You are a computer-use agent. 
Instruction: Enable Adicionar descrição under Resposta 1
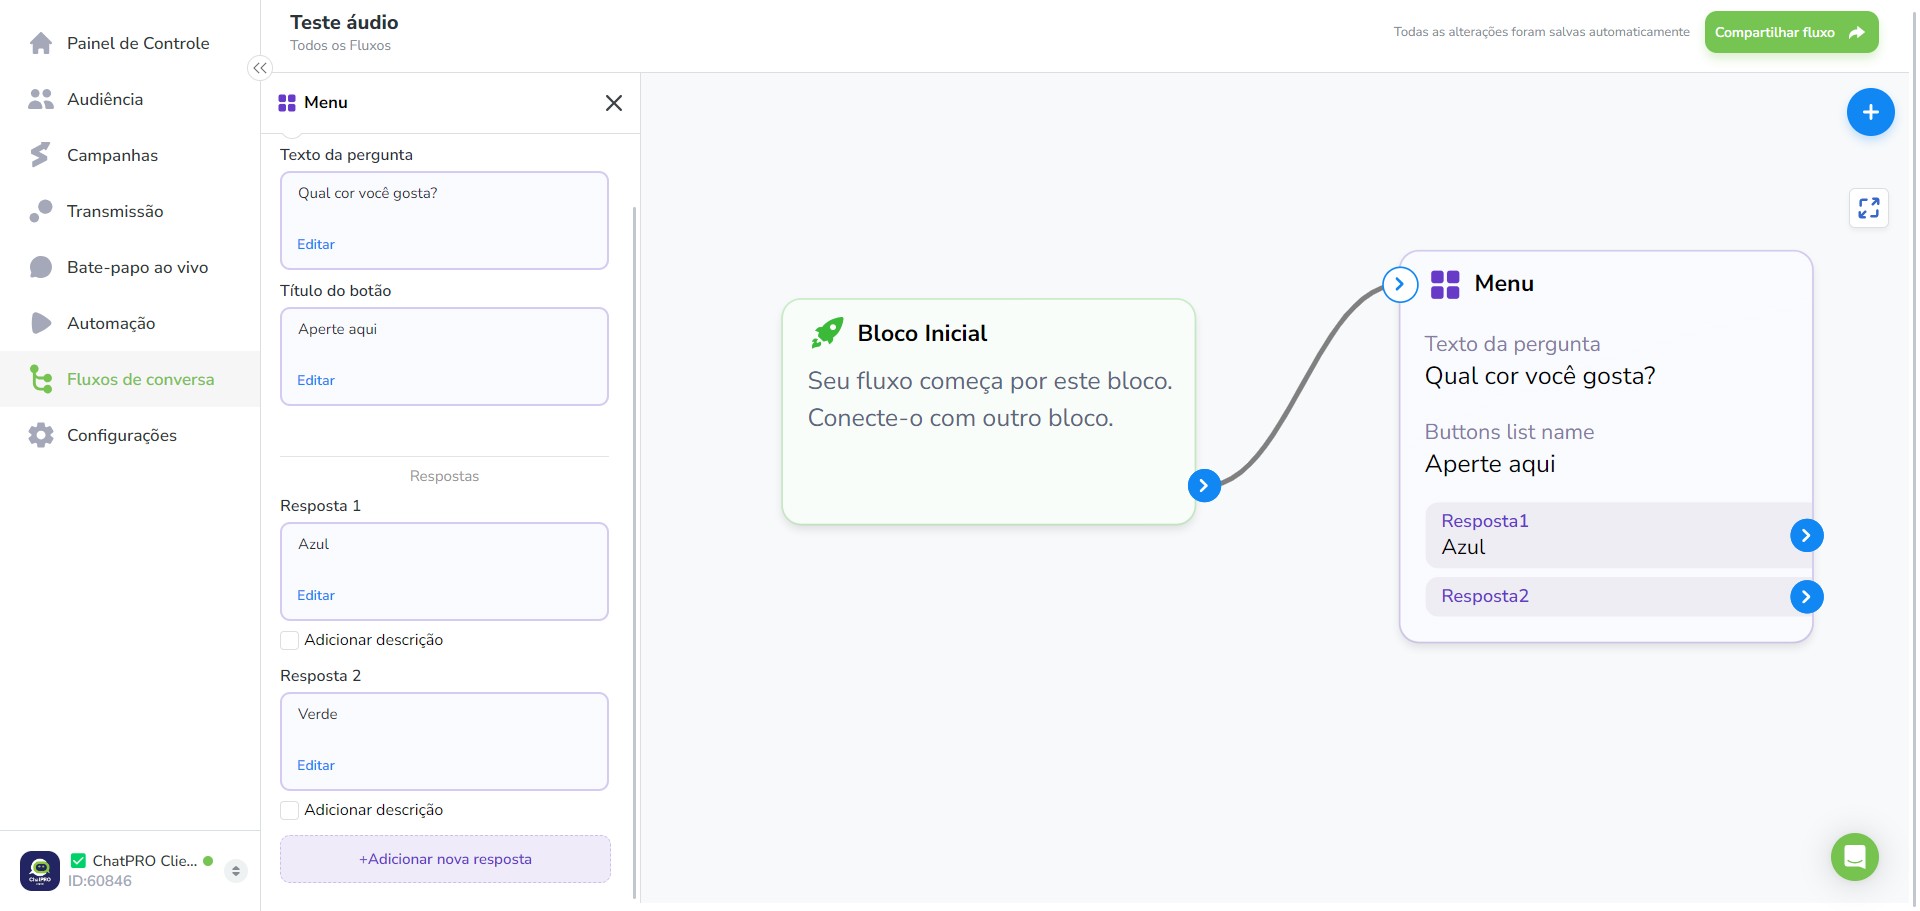coord(290,640)
